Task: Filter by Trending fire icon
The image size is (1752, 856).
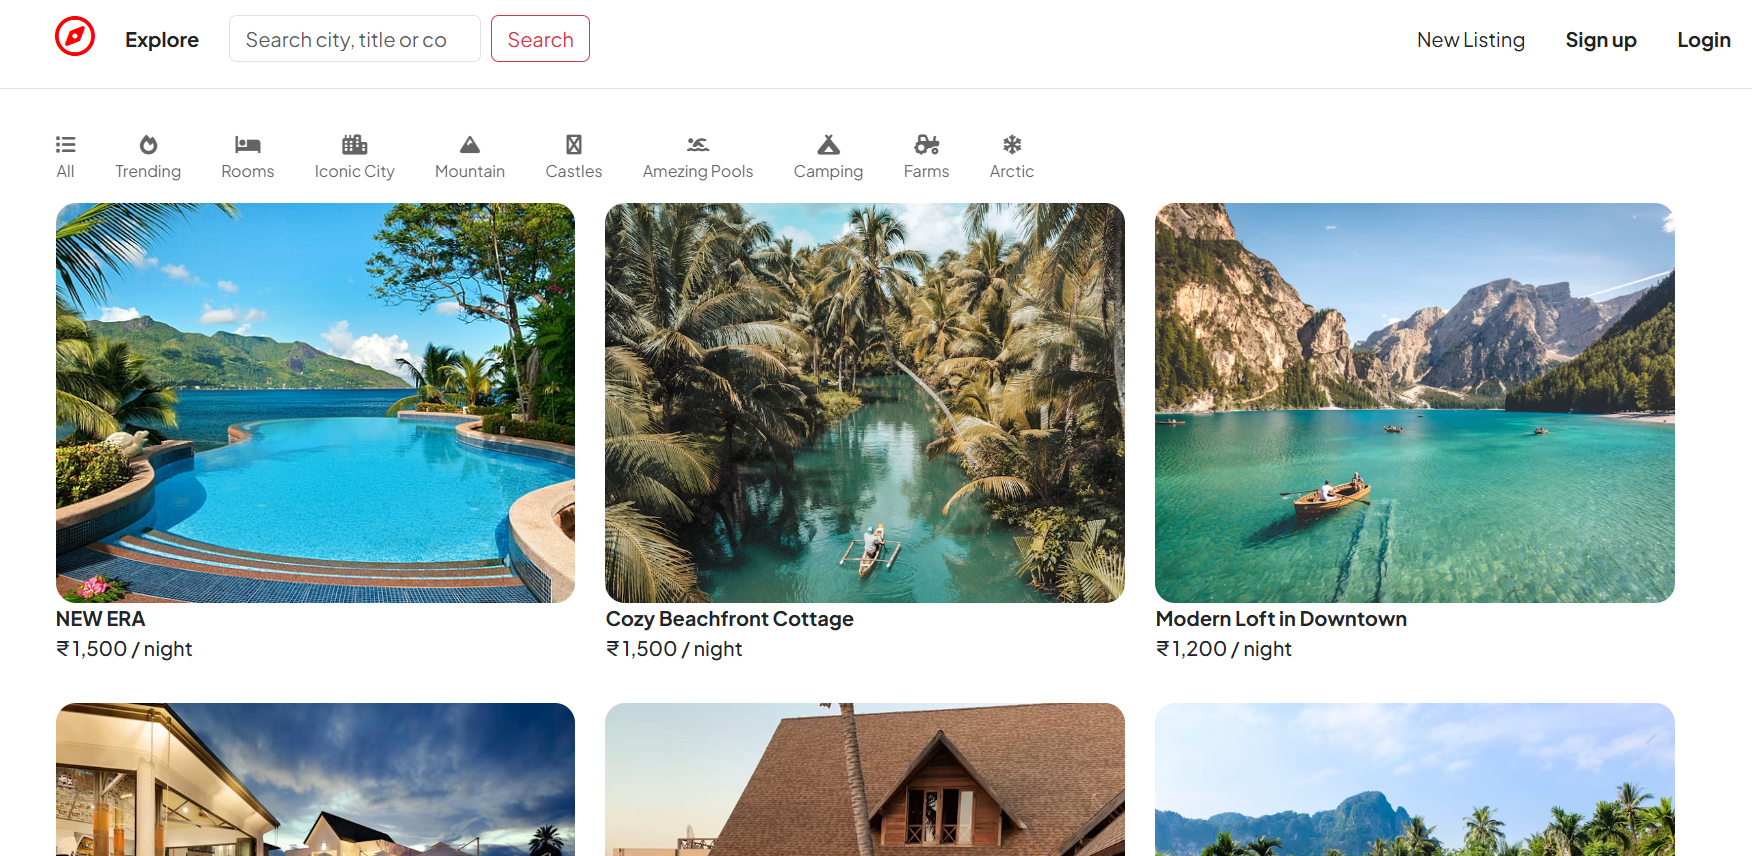Action: coord(148,144)
